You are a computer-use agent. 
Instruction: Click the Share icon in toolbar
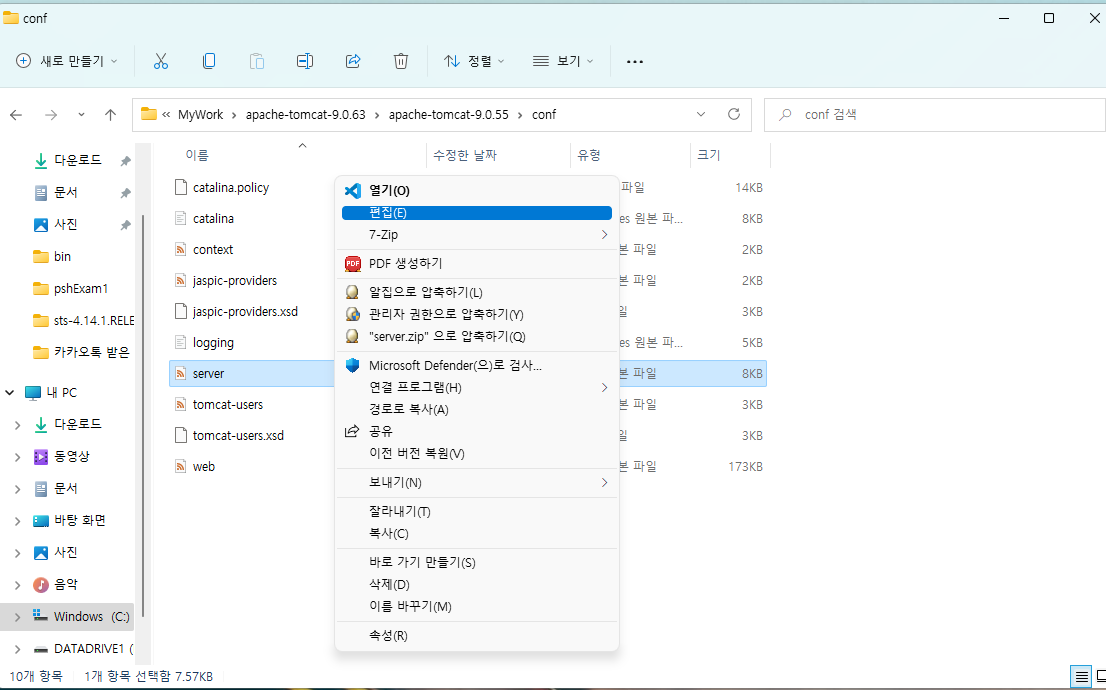pyautogui.click(x=353, y=61)
